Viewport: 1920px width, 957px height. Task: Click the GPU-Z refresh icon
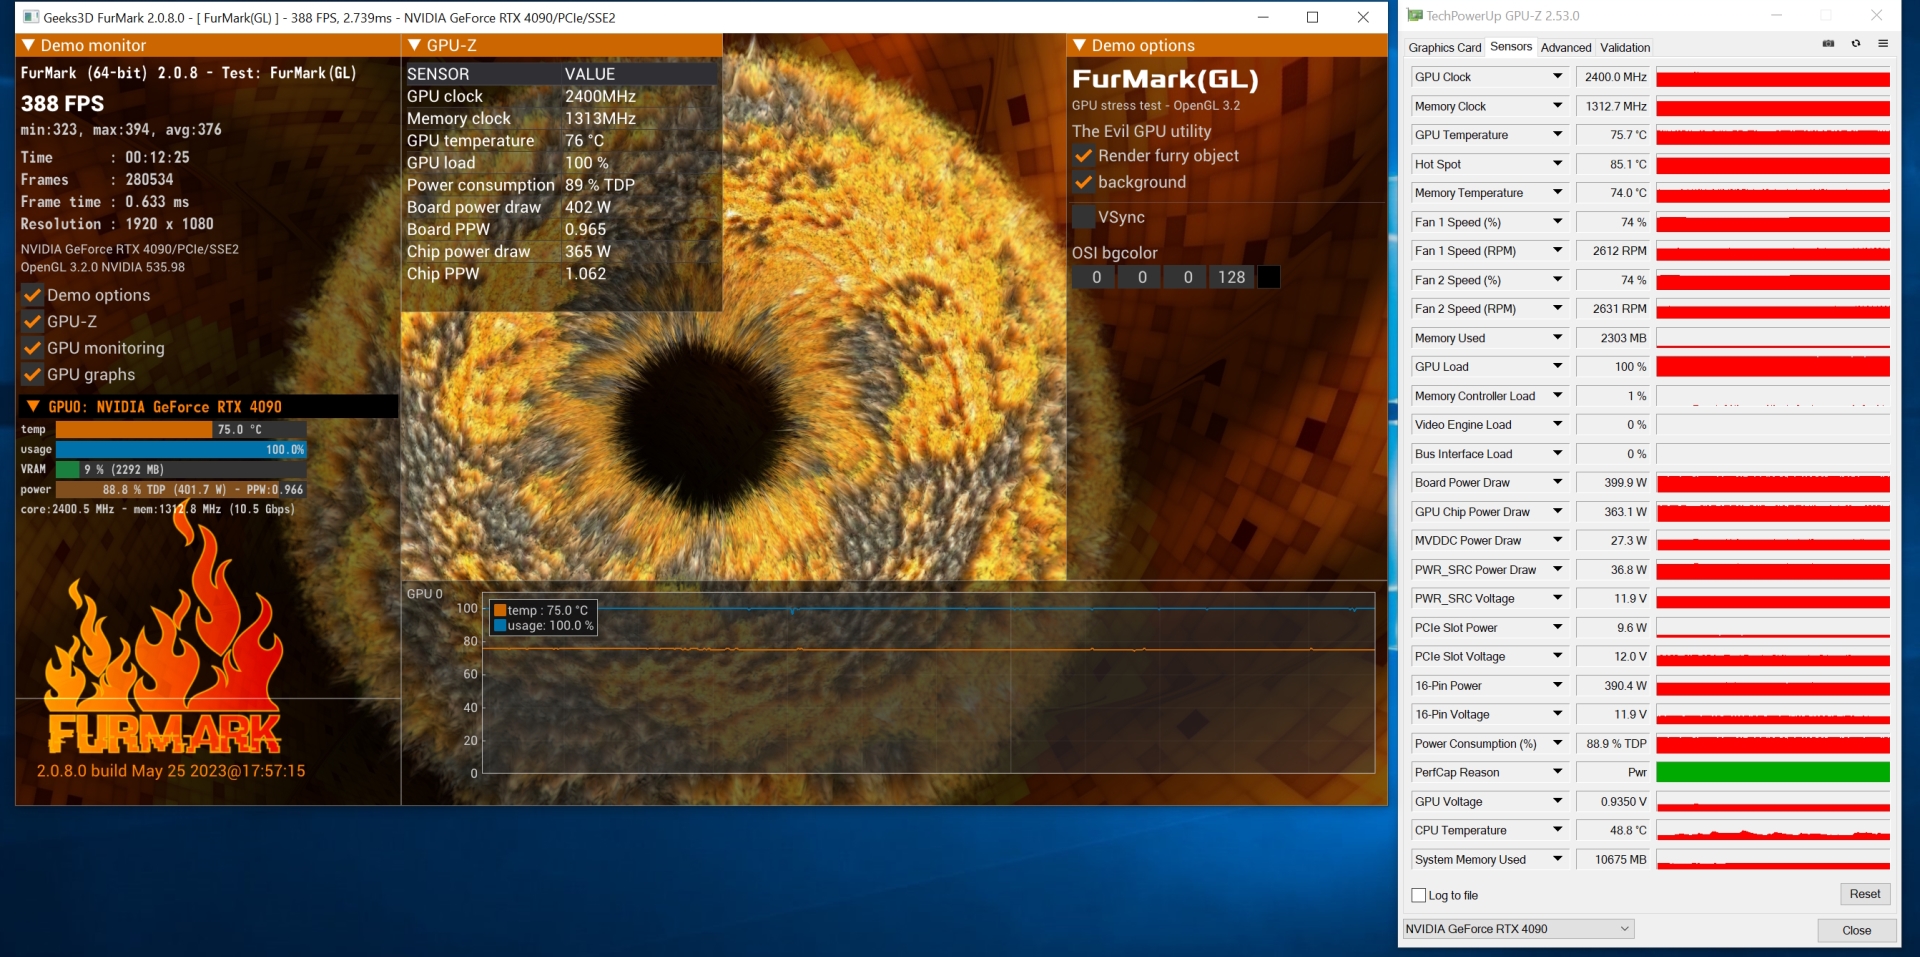point(1856,44)
